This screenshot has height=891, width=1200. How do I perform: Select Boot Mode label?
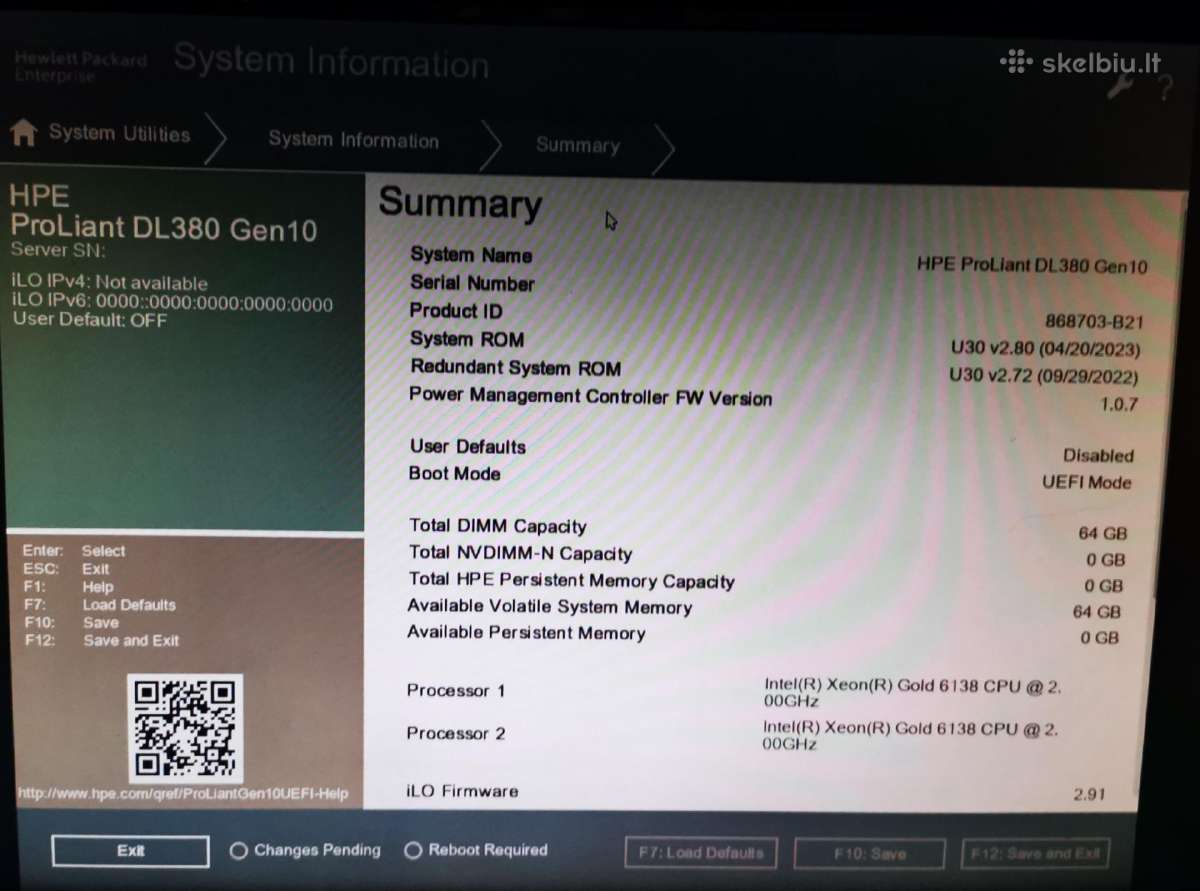[455, 474]
